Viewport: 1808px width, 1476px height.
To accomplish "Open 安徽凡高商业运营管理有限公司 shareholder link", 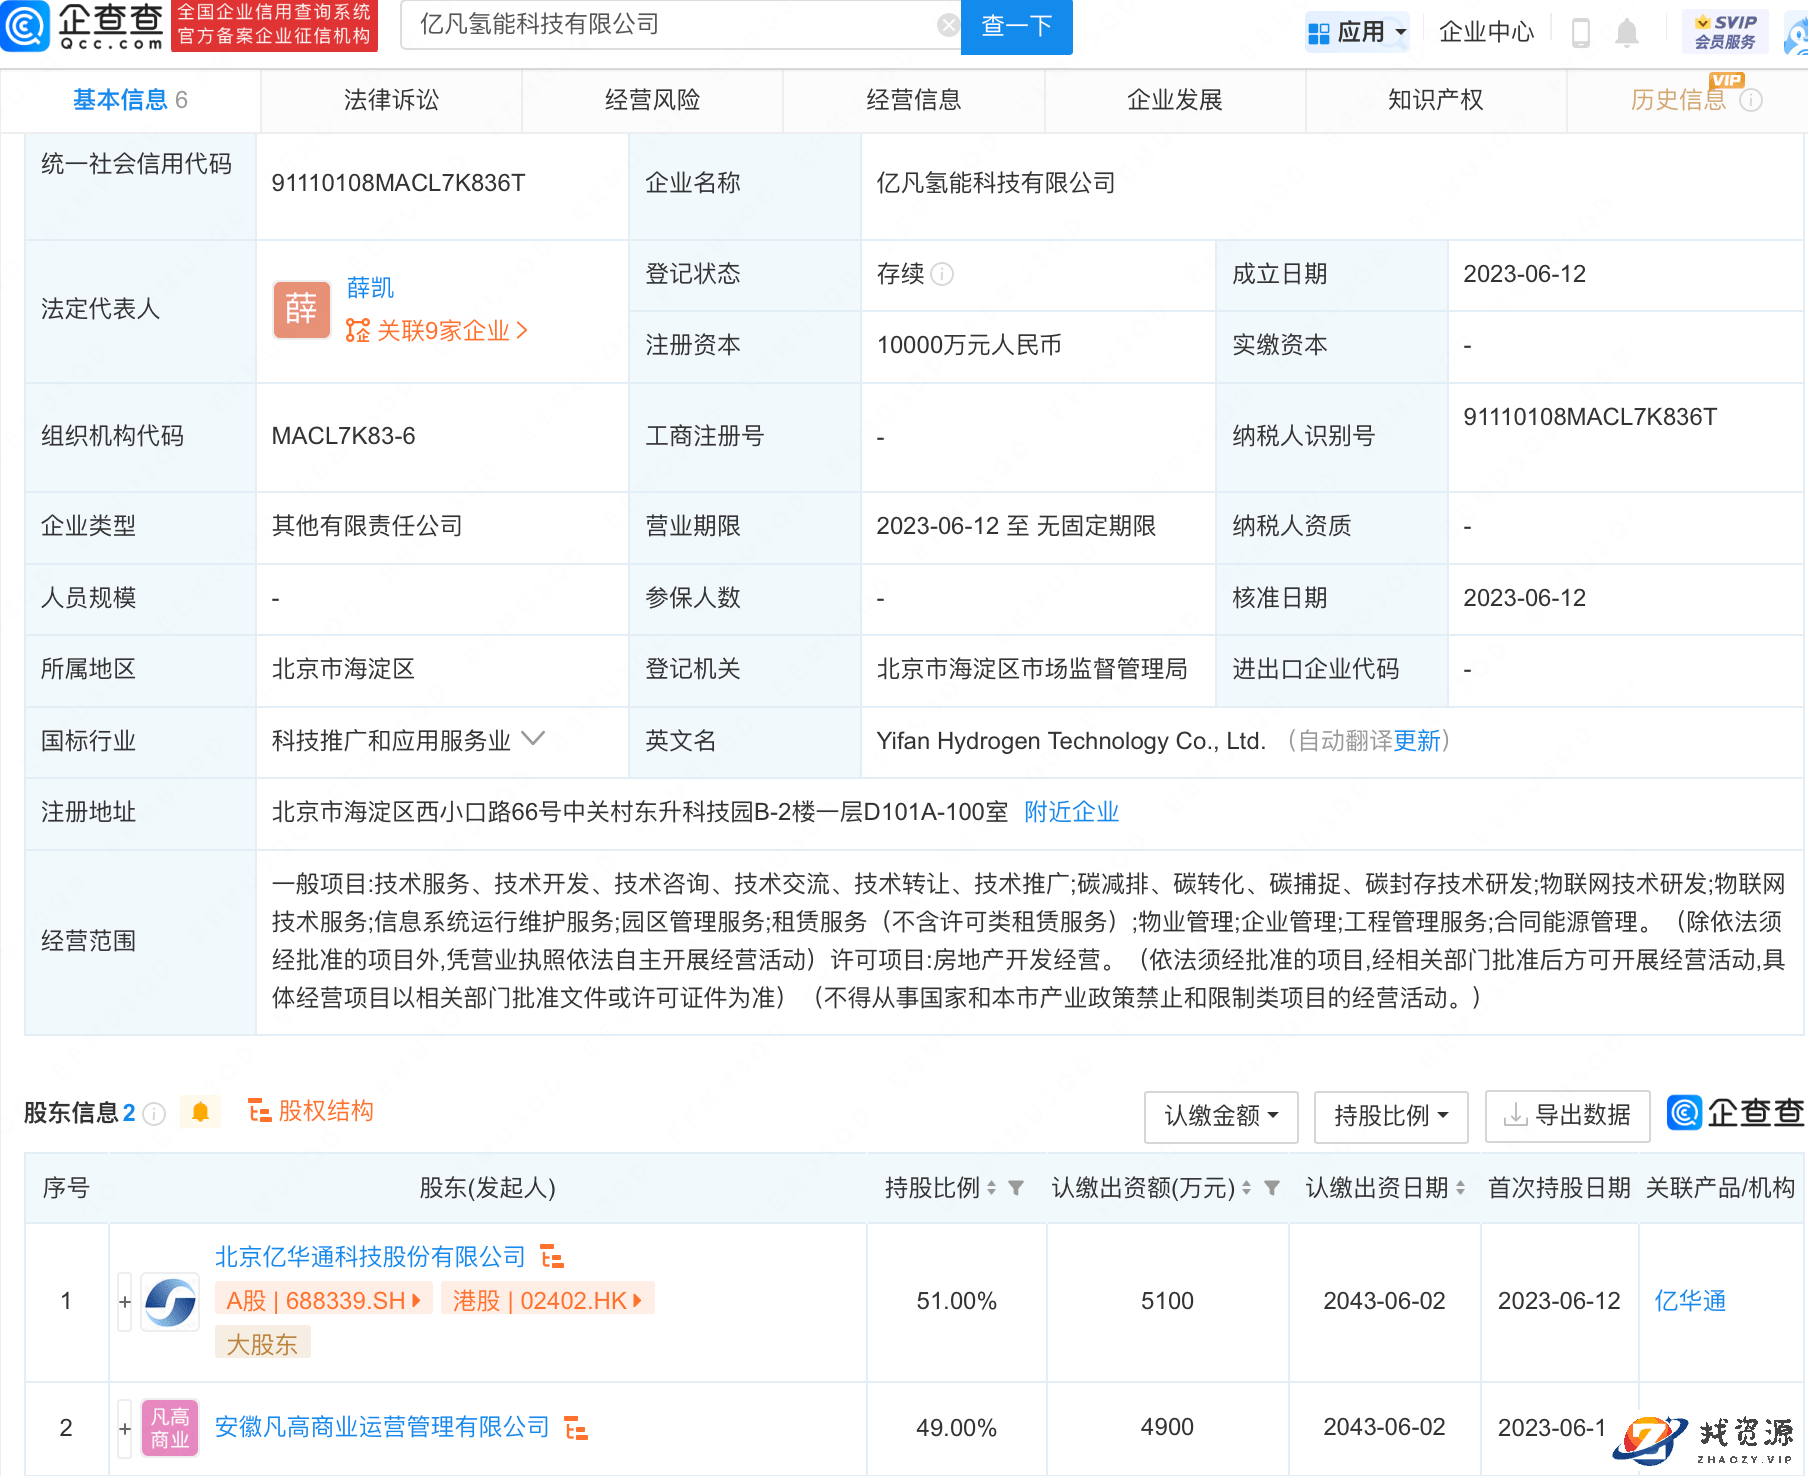I will pos(382,1427).
